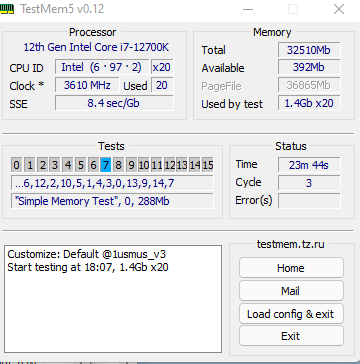
Task: Select test number 4 box
Action: tap(68, 165)
